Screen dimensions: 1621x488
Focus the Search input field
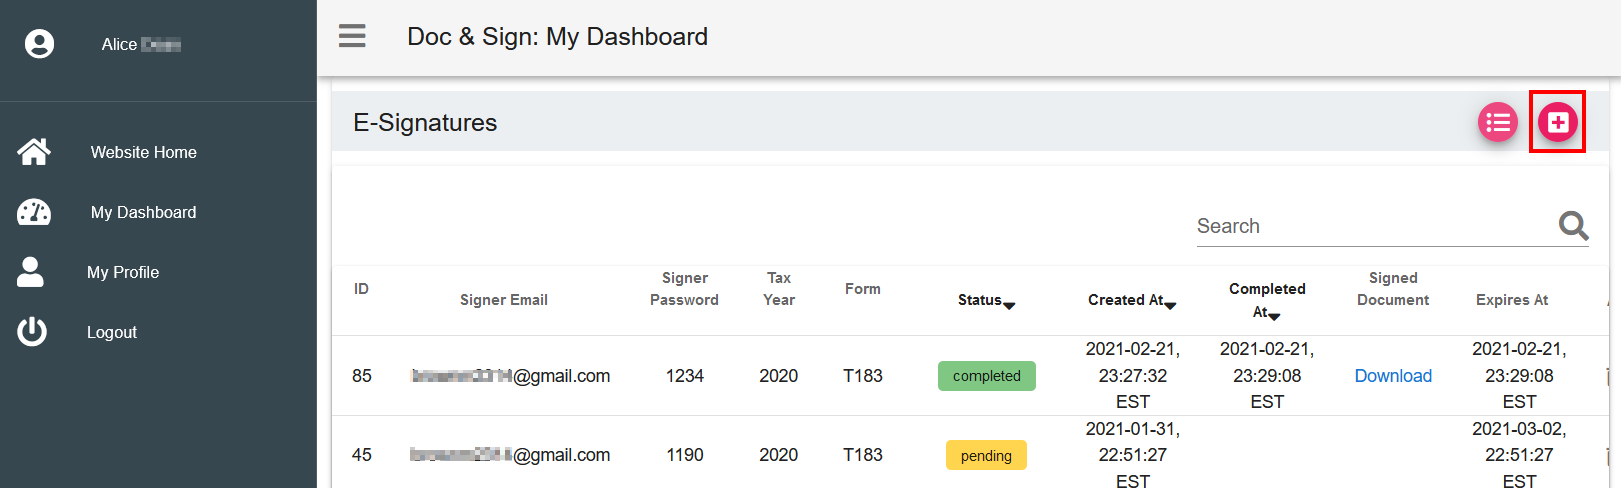click(x=1372, y=226)
